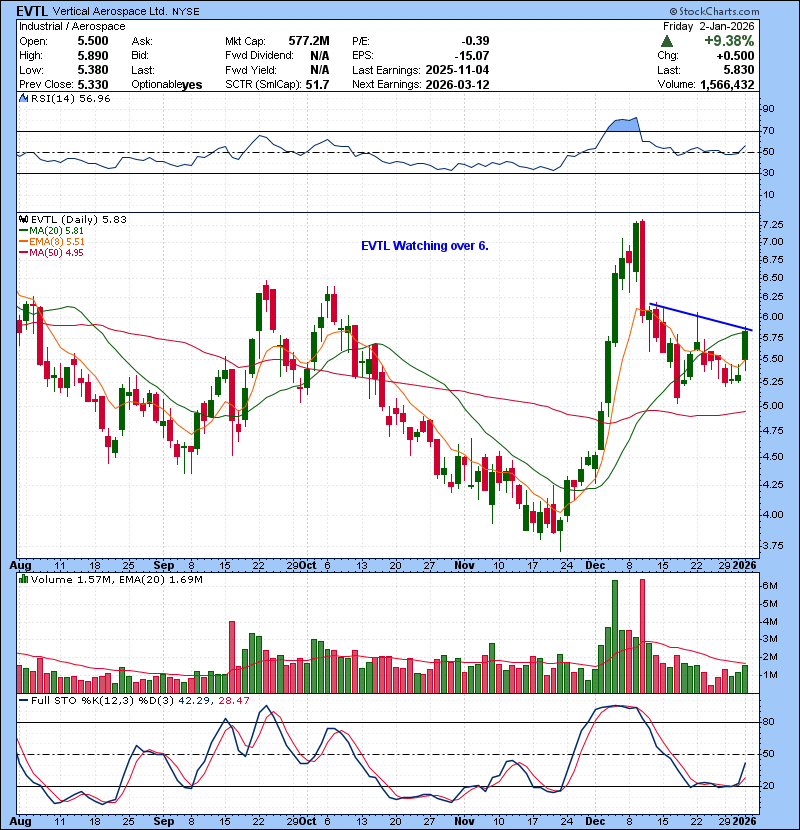Click the Optionable yes field
Viewport: 800px width, 830px height.
[167, 84]
